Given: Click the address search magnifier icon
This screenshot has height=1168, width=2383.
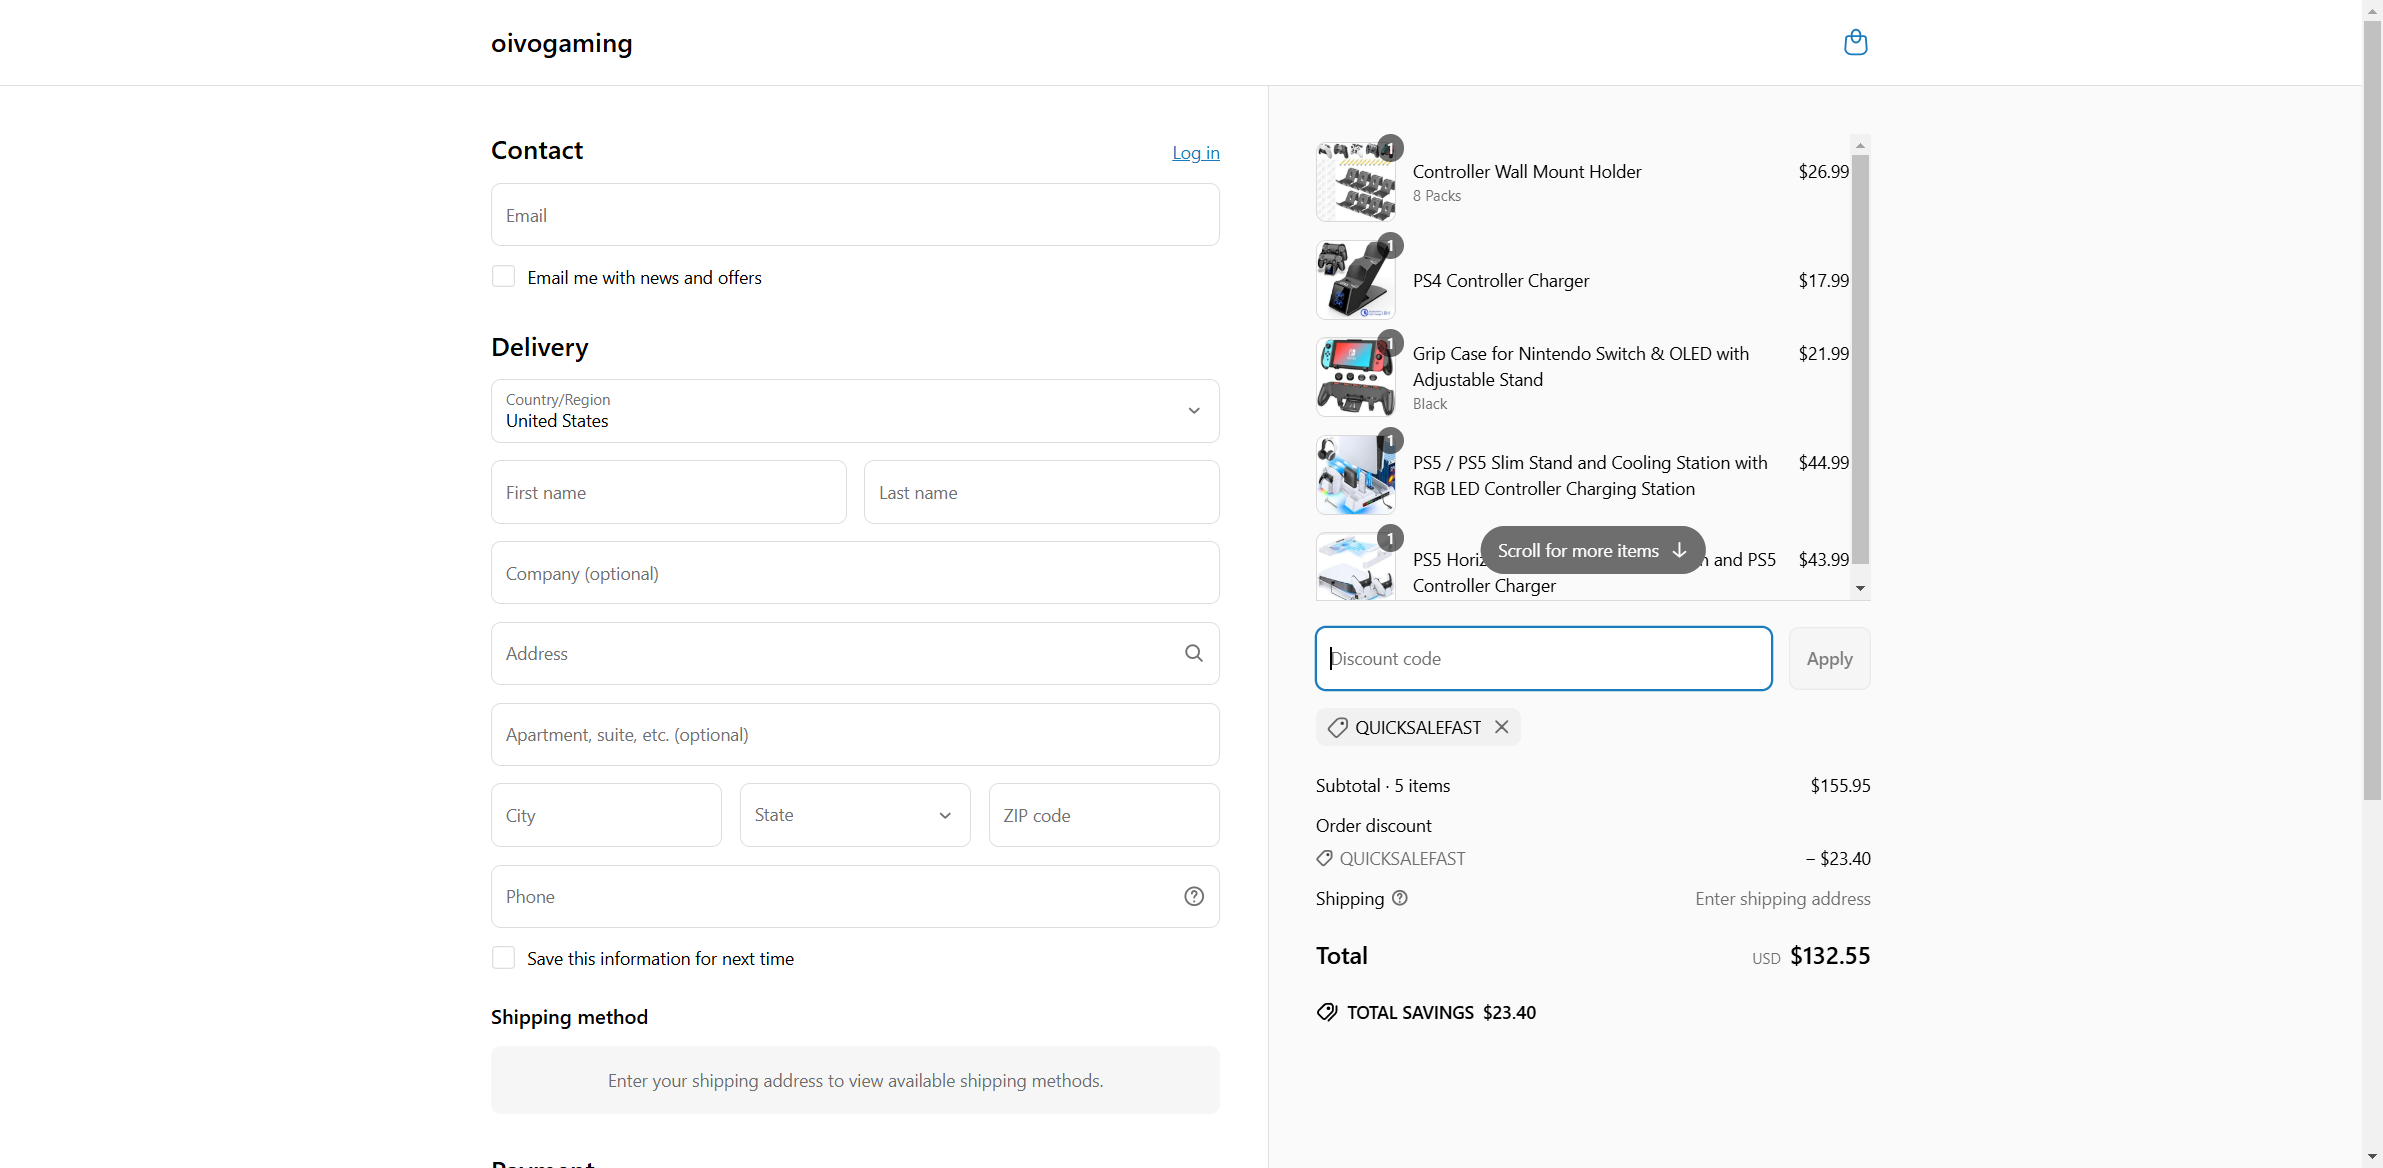Looking at the screenshot, I should point(1193,653).
